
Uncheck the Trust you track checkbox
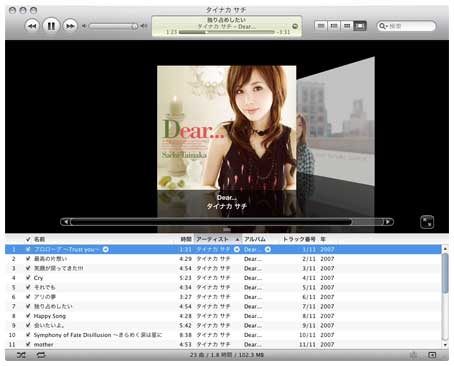tap(28, 249)
